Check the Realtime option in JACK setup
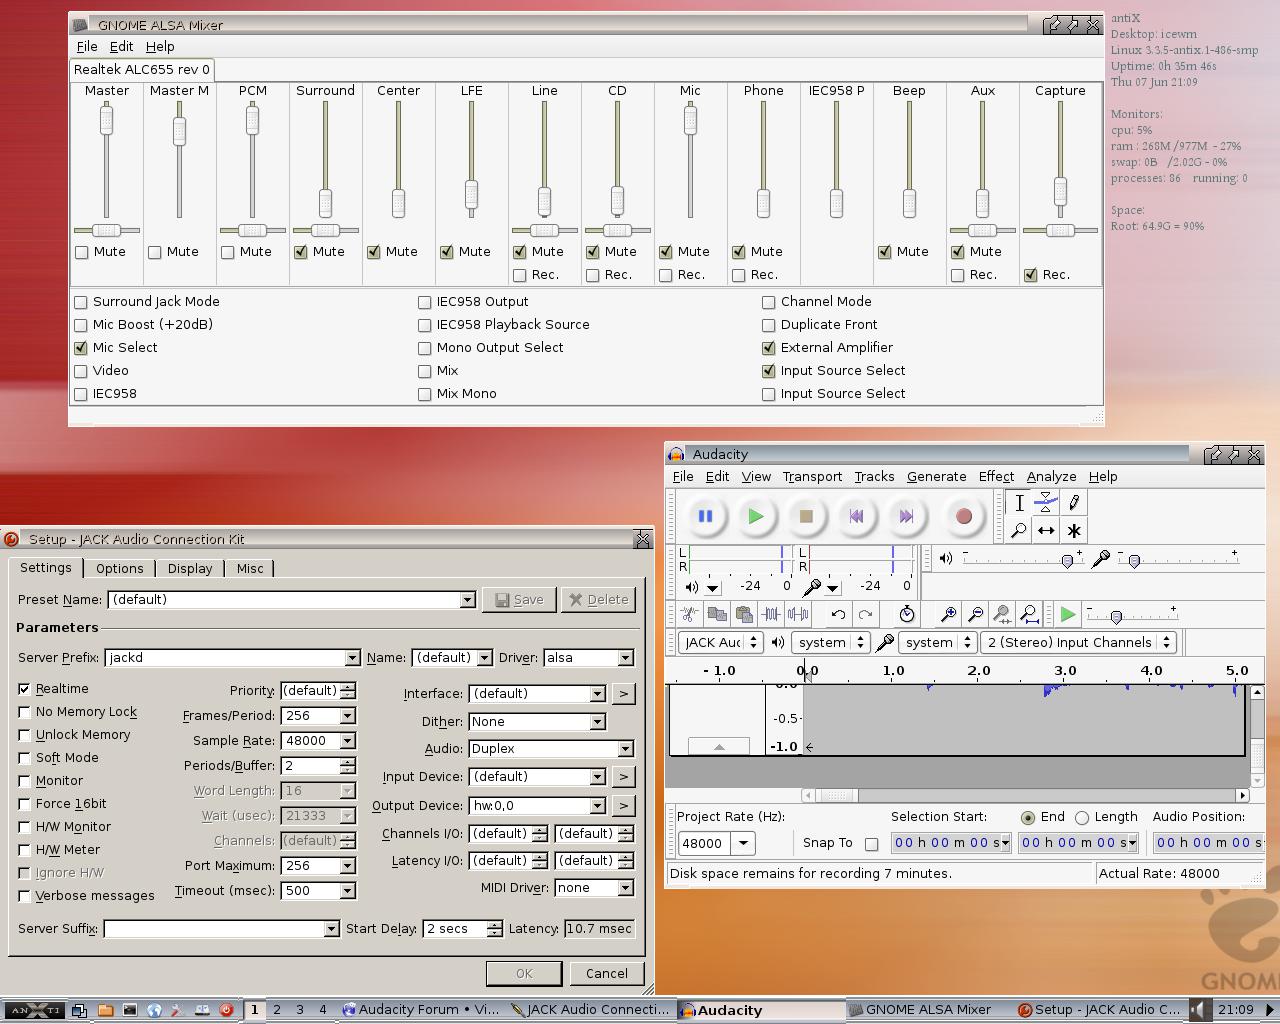 pyautogui.click(x=25, y=688)
